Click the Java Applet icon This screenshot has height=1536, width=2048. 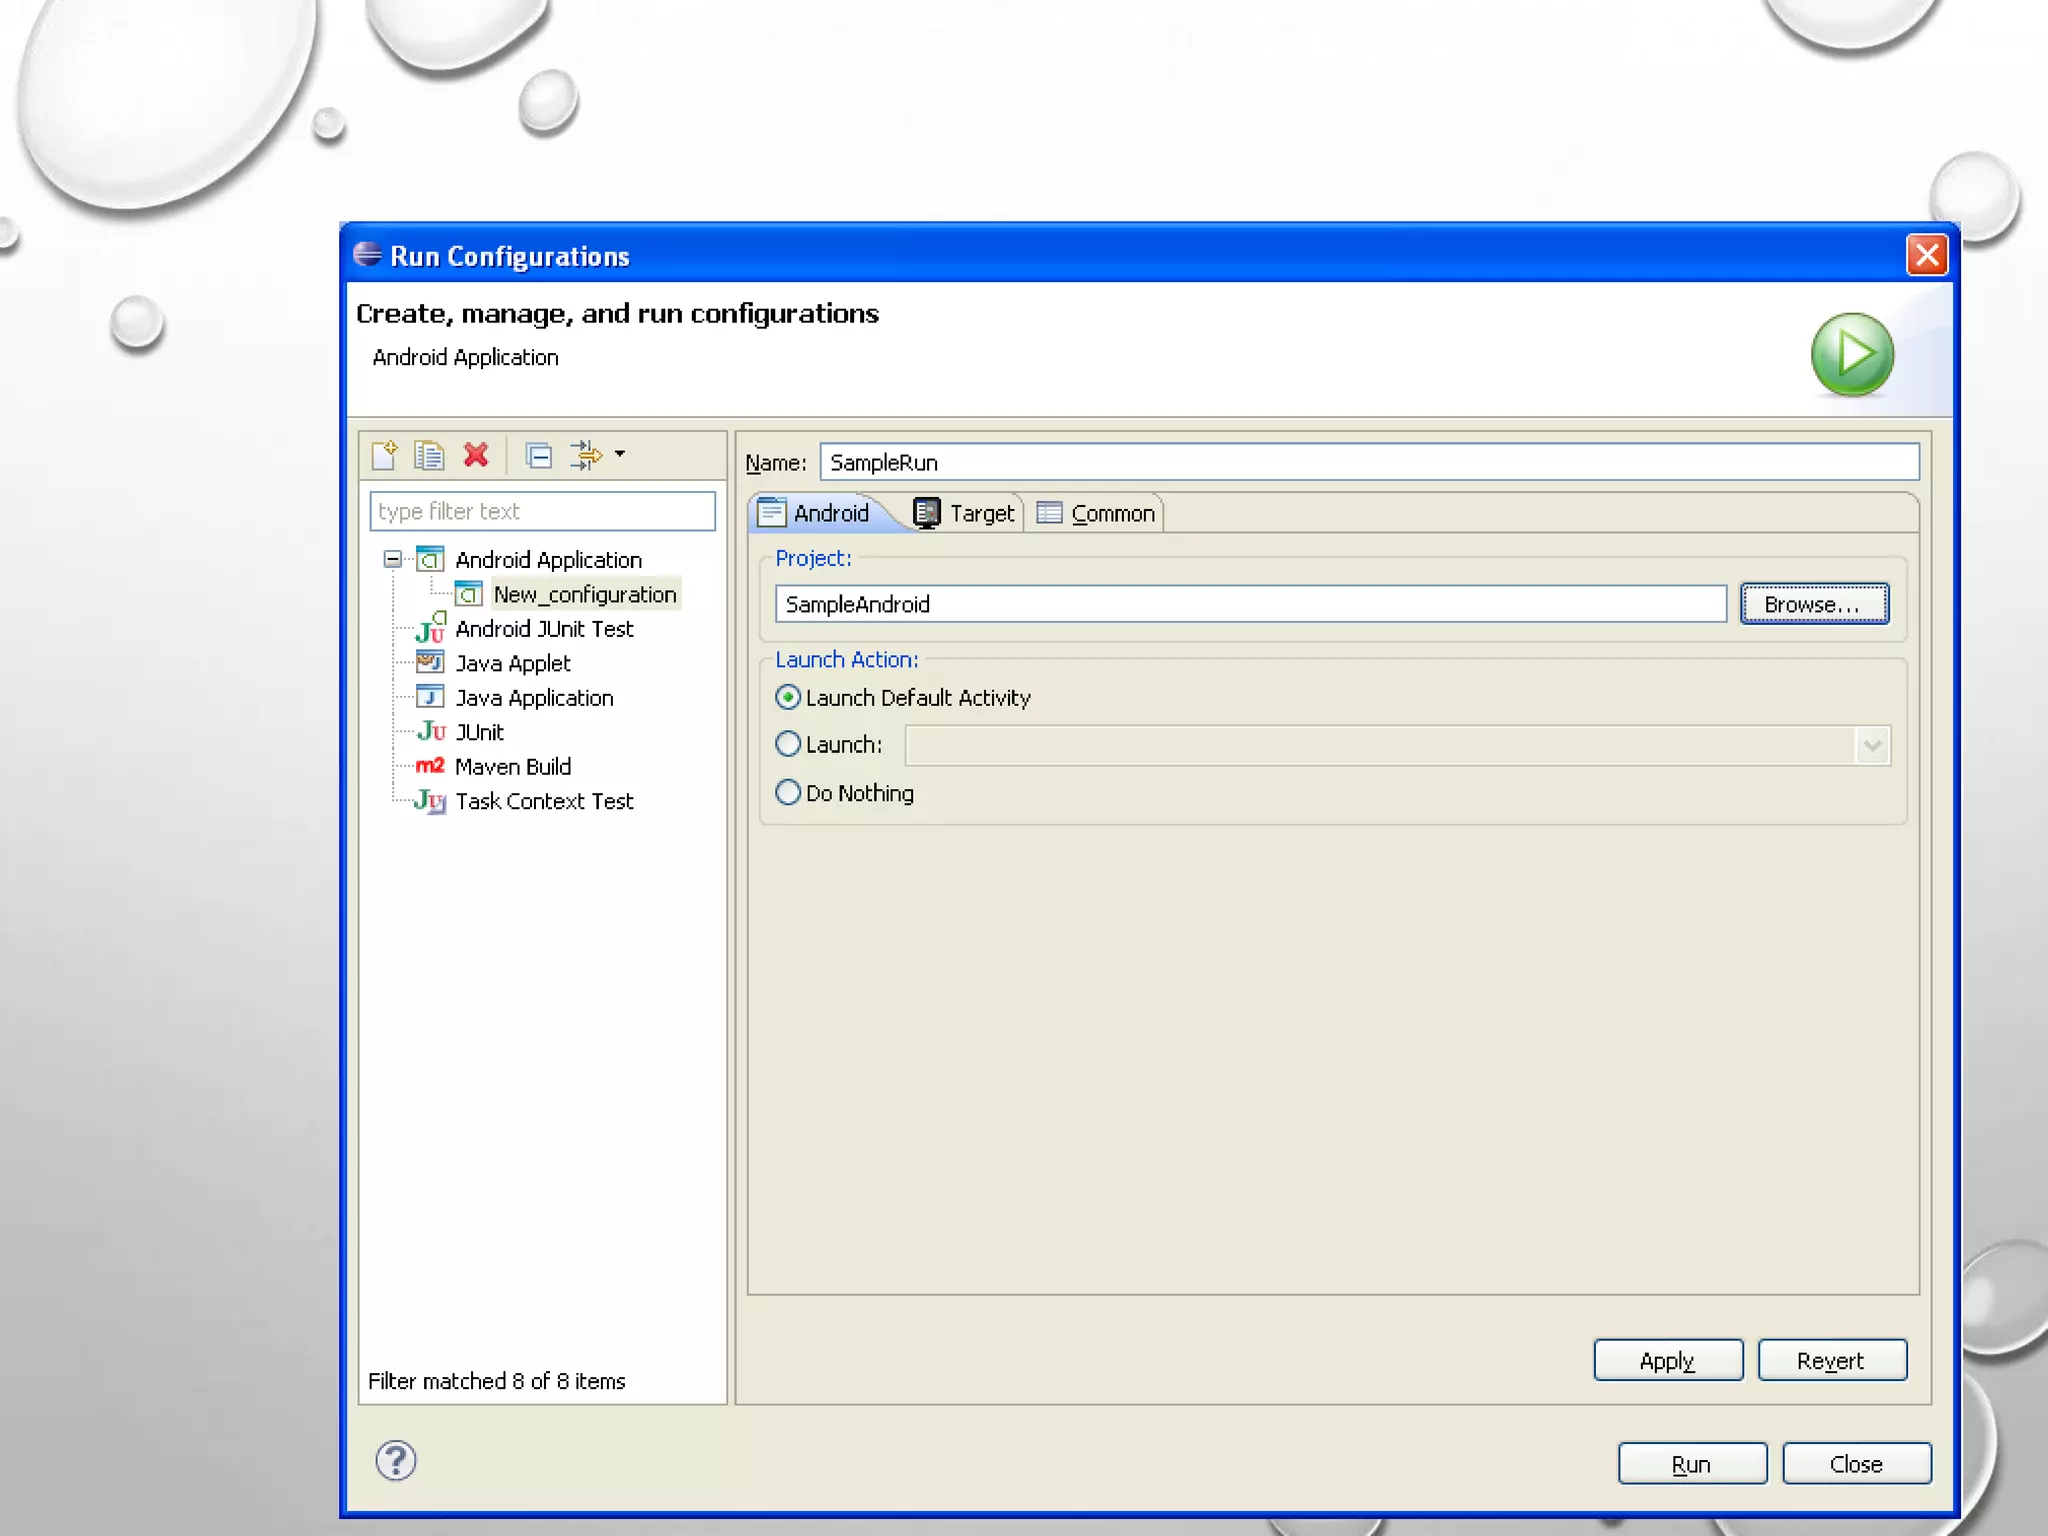(430, 663)
